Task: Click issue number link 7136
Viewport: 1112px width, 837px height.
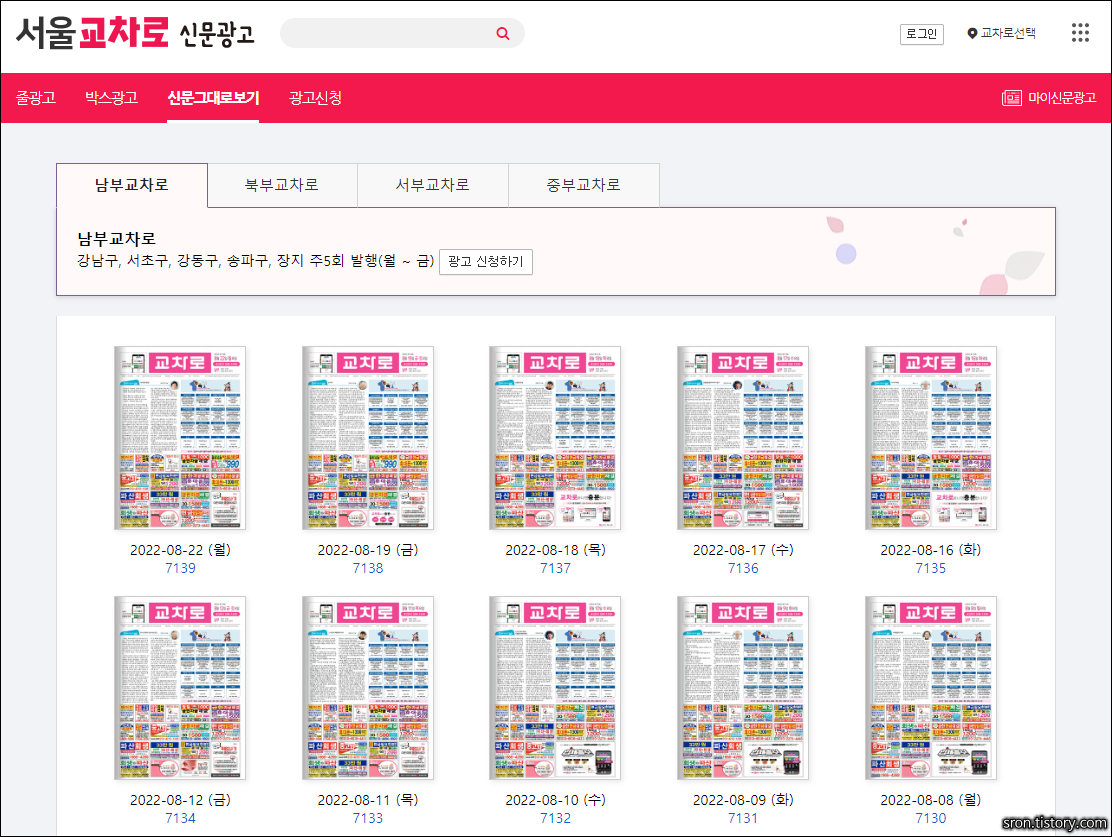Action: pos(743,568)
